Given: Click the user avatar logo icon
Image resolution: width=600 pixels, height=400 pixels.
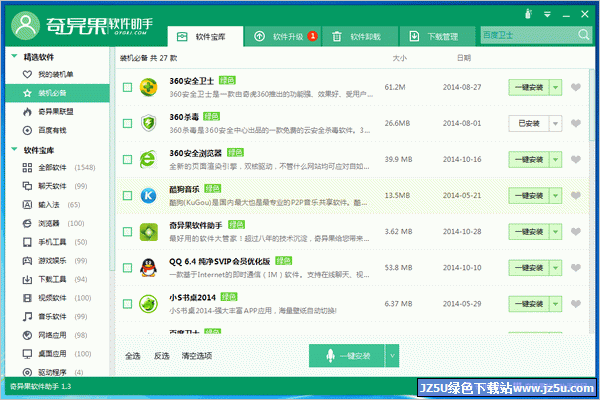Looking at the screenshot, I should tap(26, 26).
